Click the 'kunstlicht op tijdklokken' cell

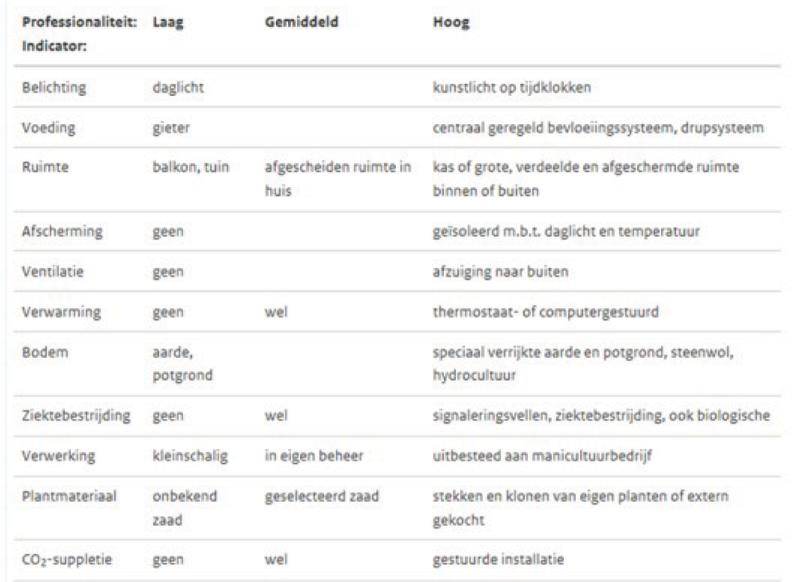tap(493, 86)
